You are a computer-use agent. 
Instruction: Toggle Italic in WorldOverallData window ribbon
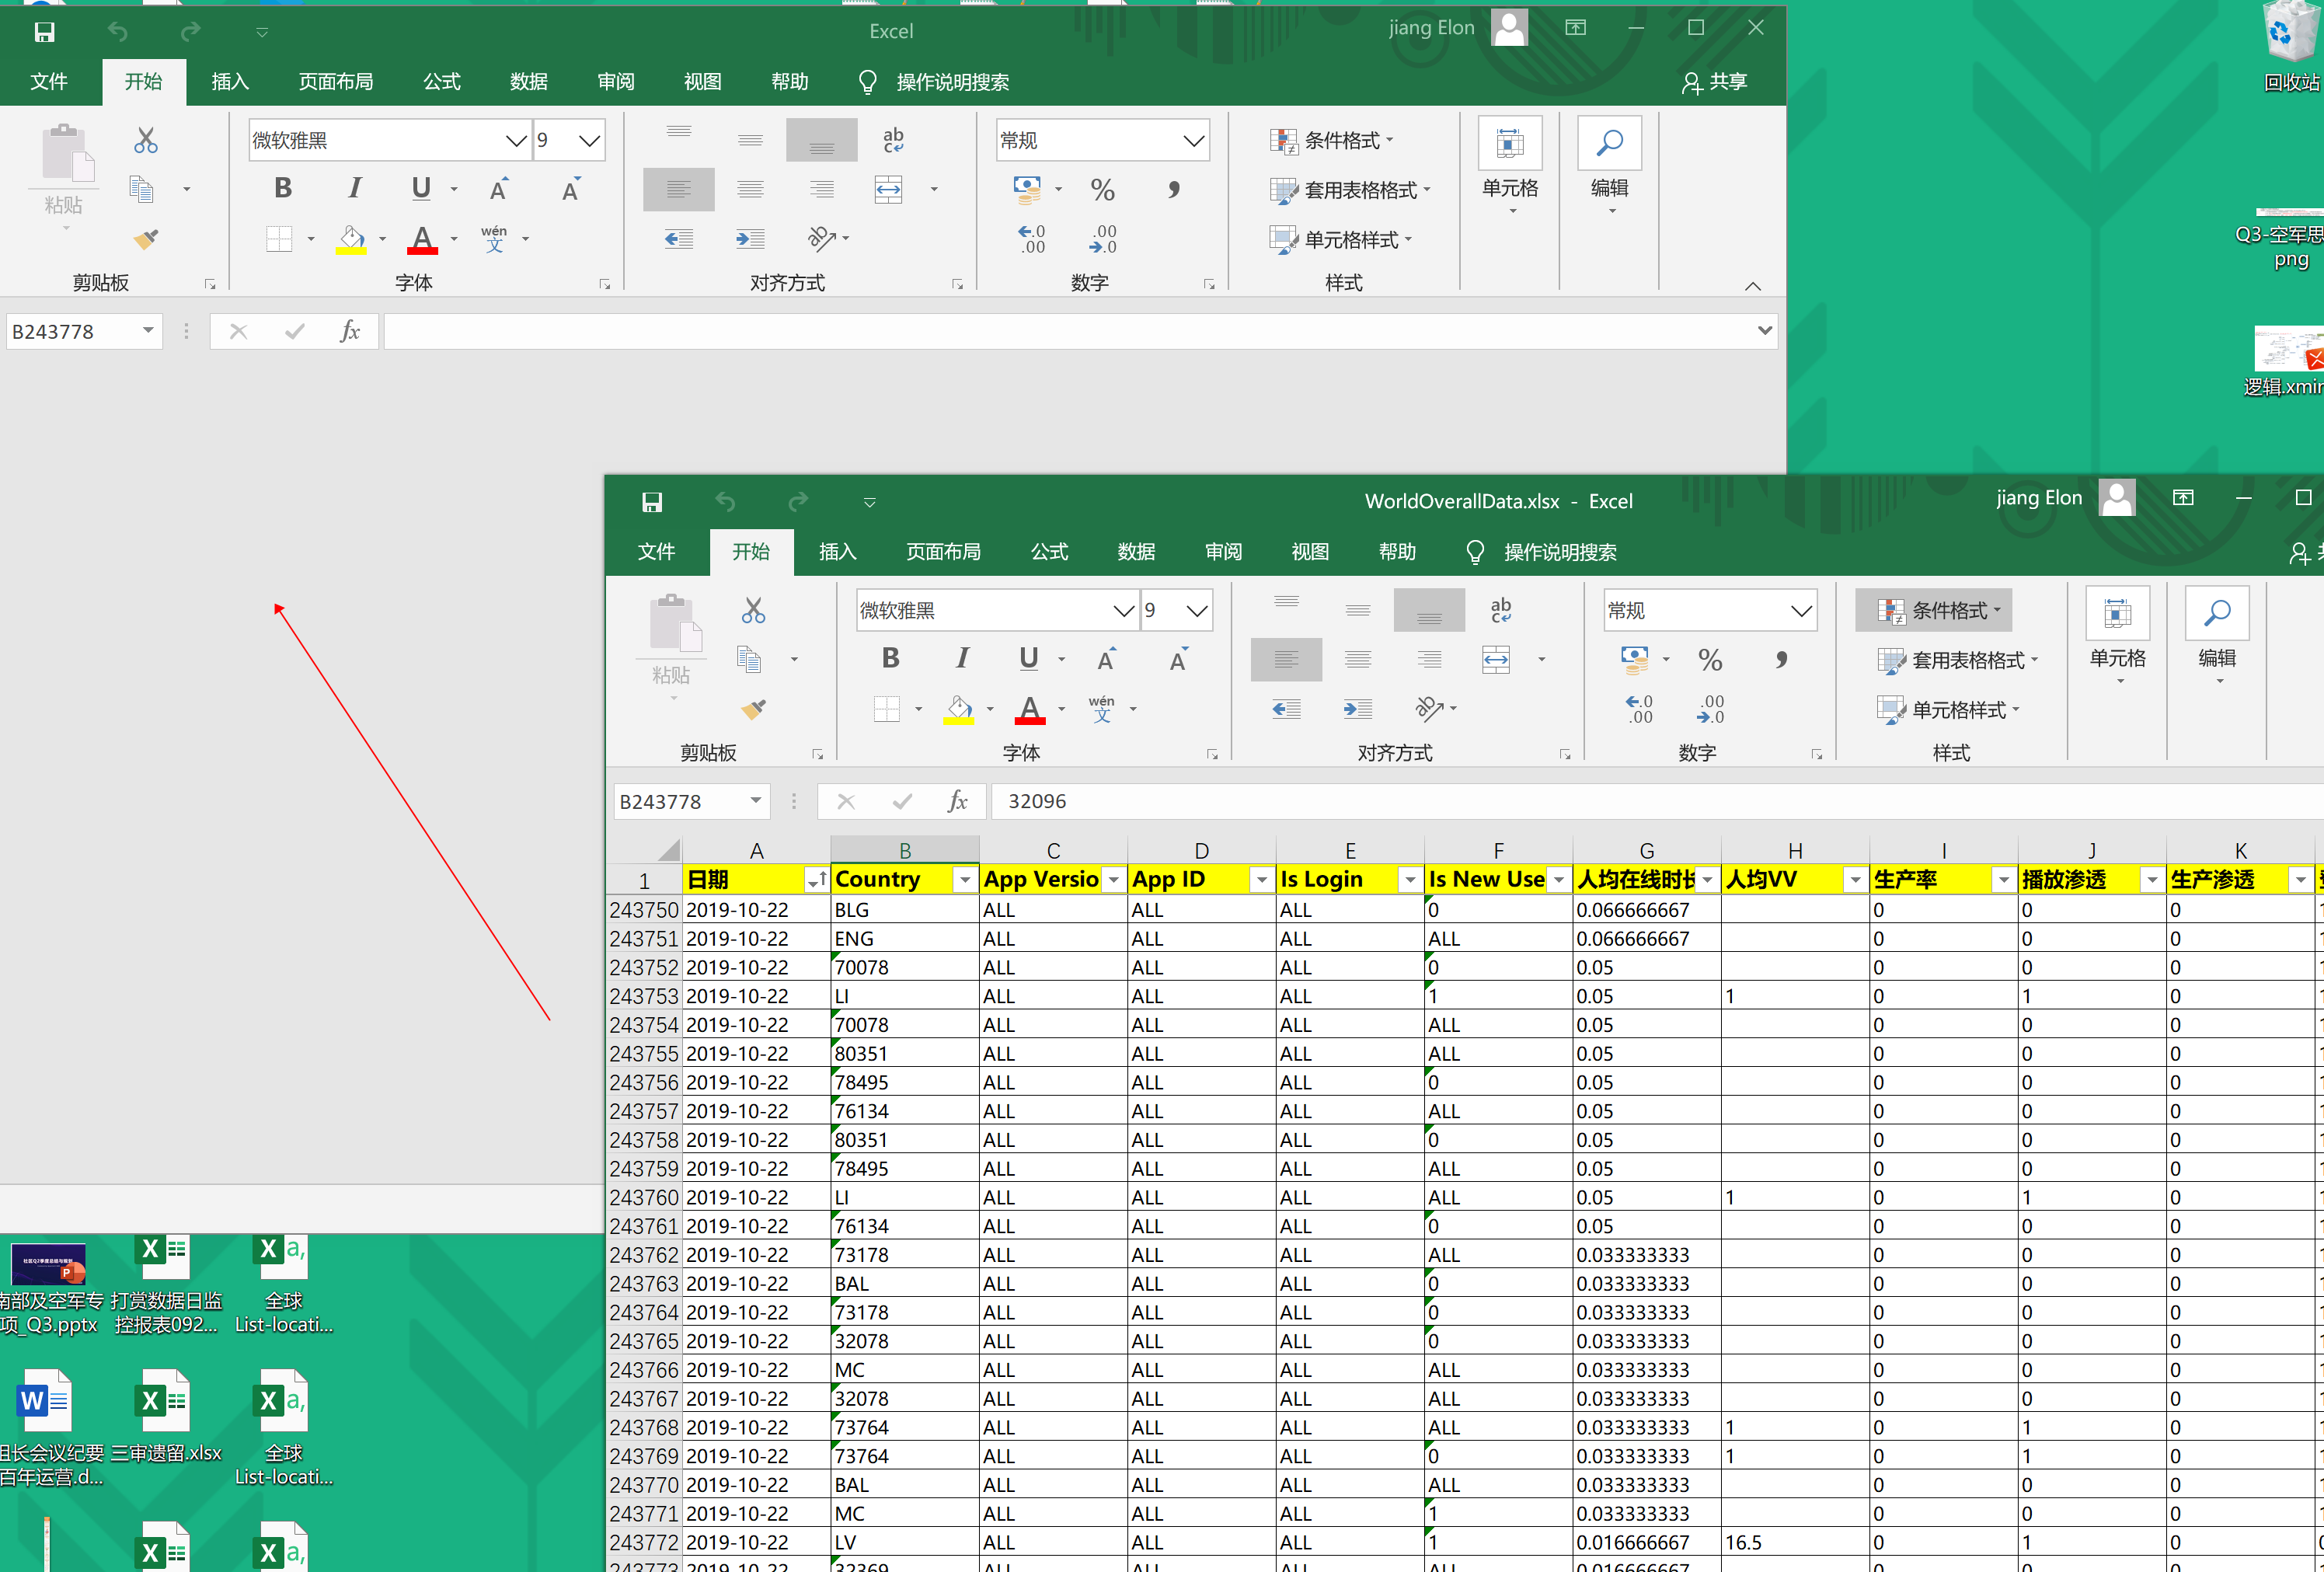pyautogui.click(x=962, y=658)
